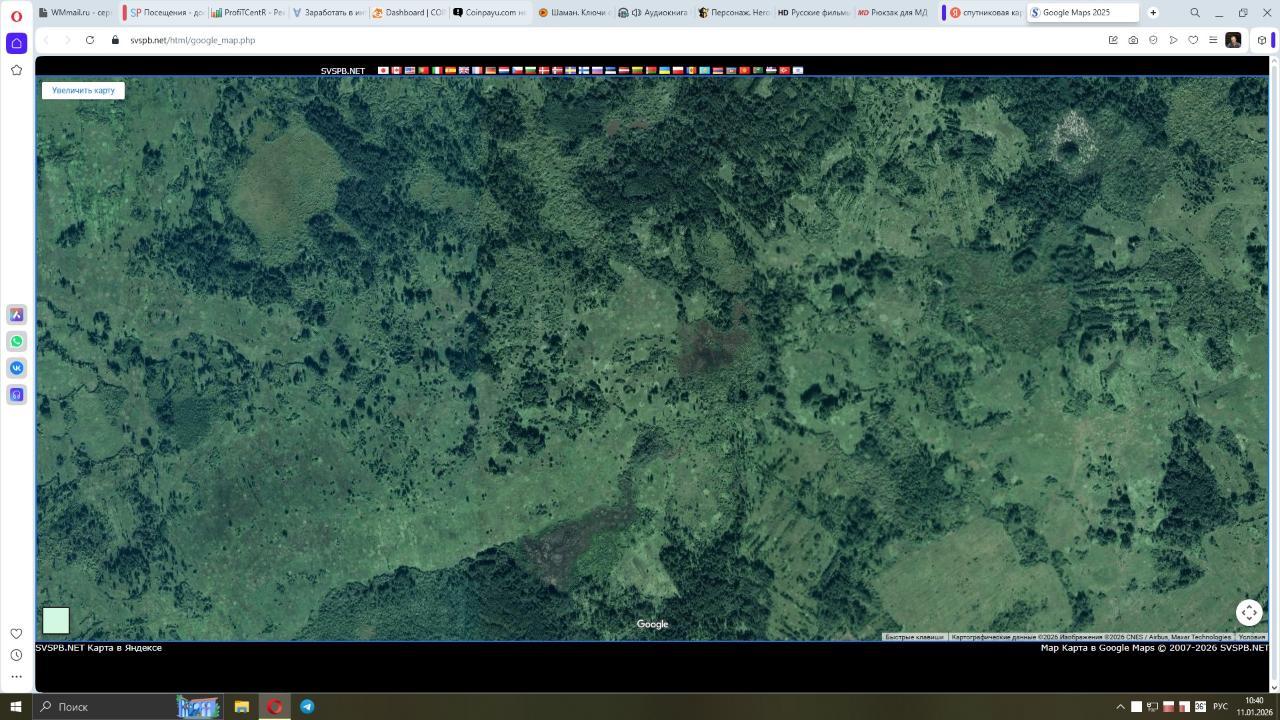Show hidden system tray icons chevron
Viewport: 1280px width, 720px height.
click(1120, 707)
